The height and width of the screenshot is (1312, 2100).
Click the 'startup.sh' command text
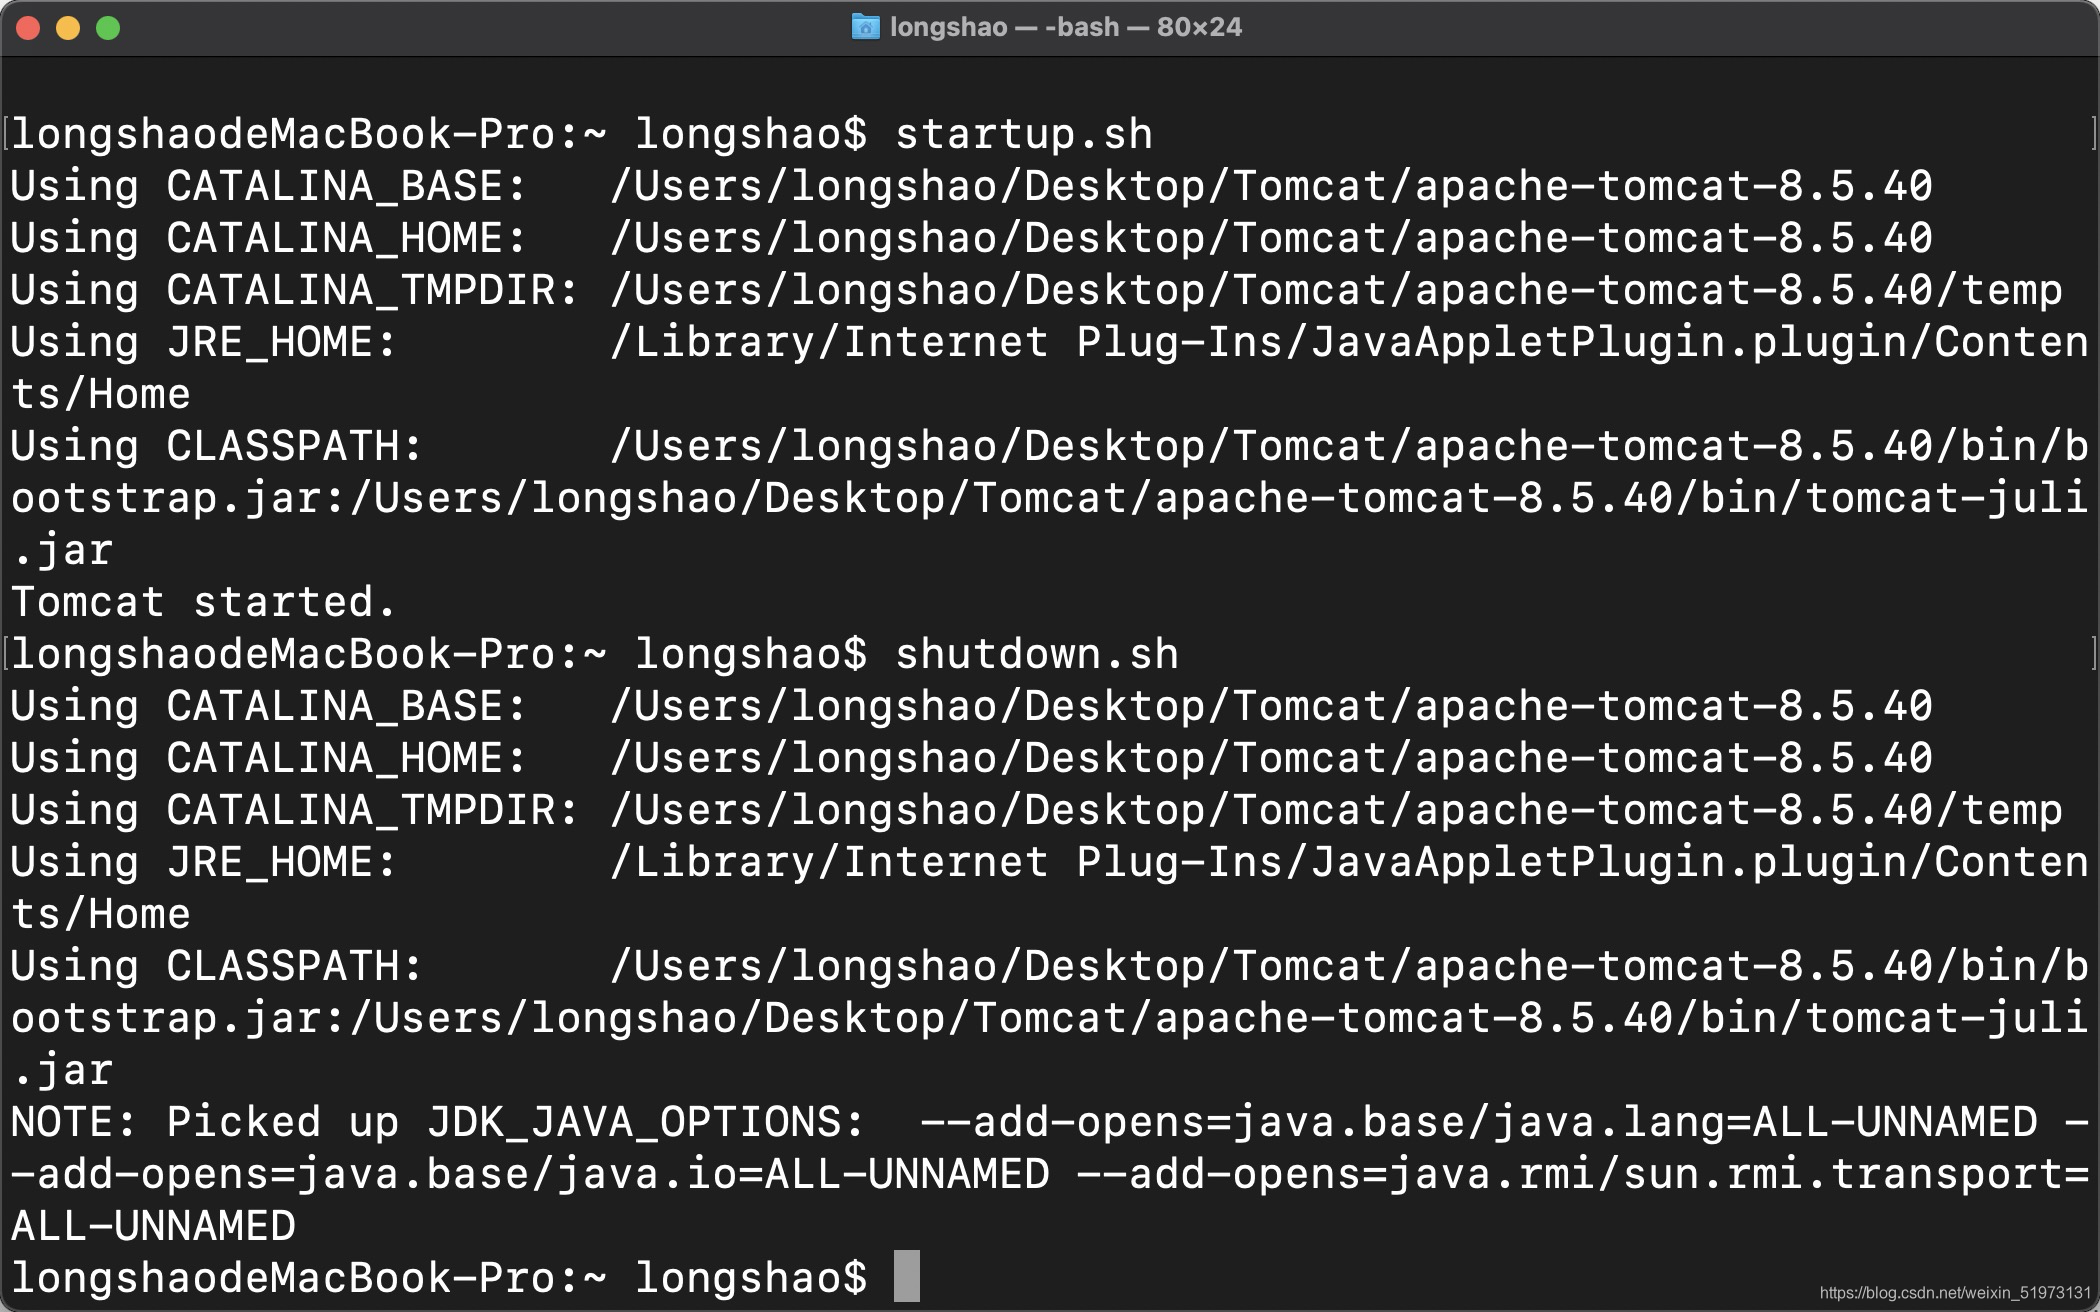point(1024,135)
